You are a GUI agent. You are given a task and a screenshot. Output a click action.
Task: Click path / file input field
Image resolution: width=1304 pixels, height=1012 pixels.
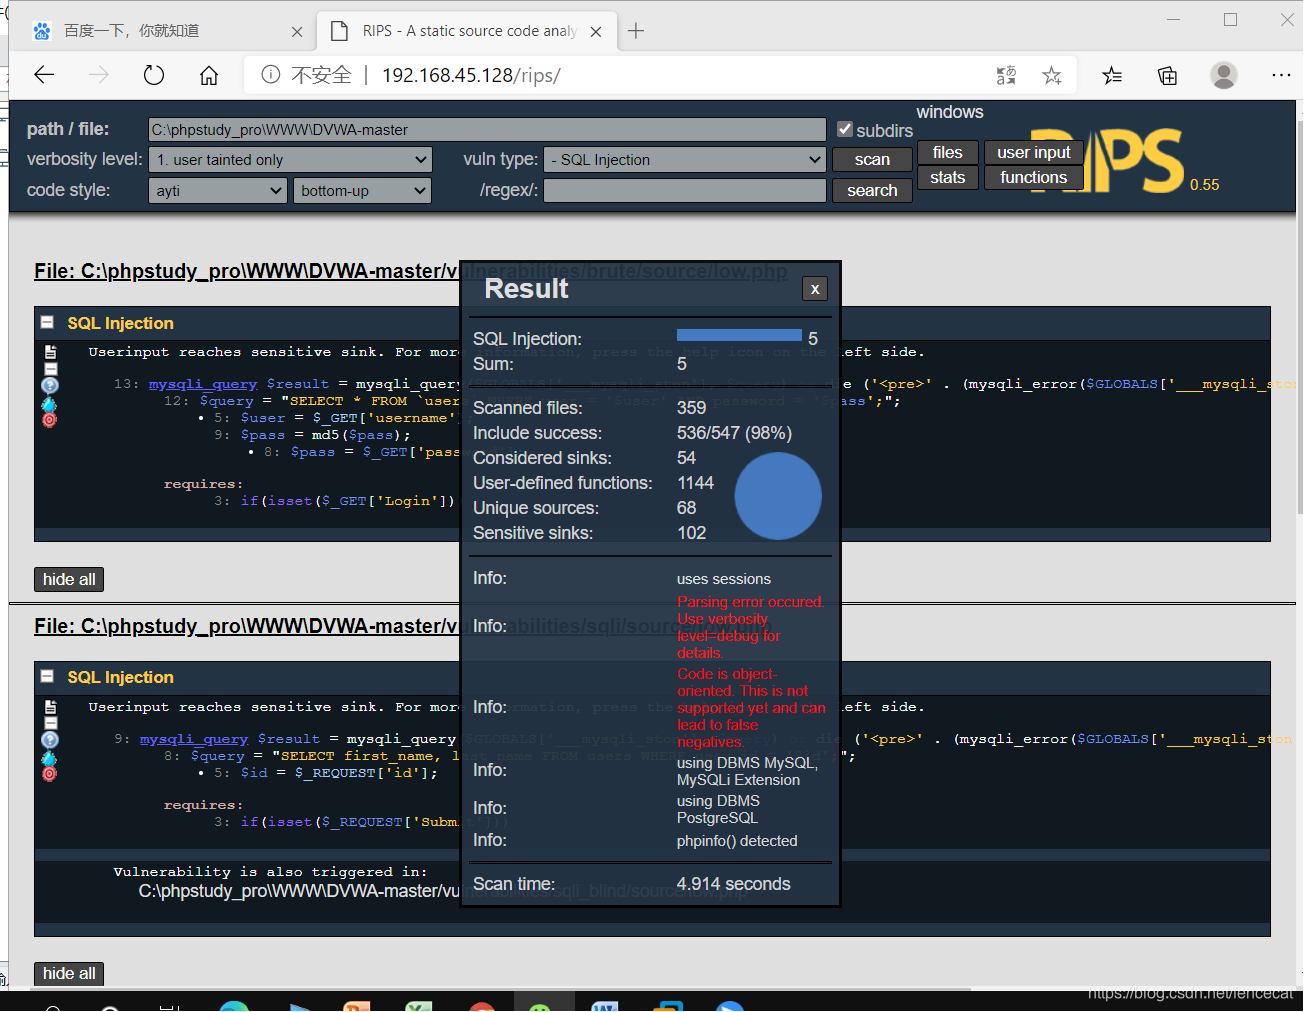(x=487, y=130)
